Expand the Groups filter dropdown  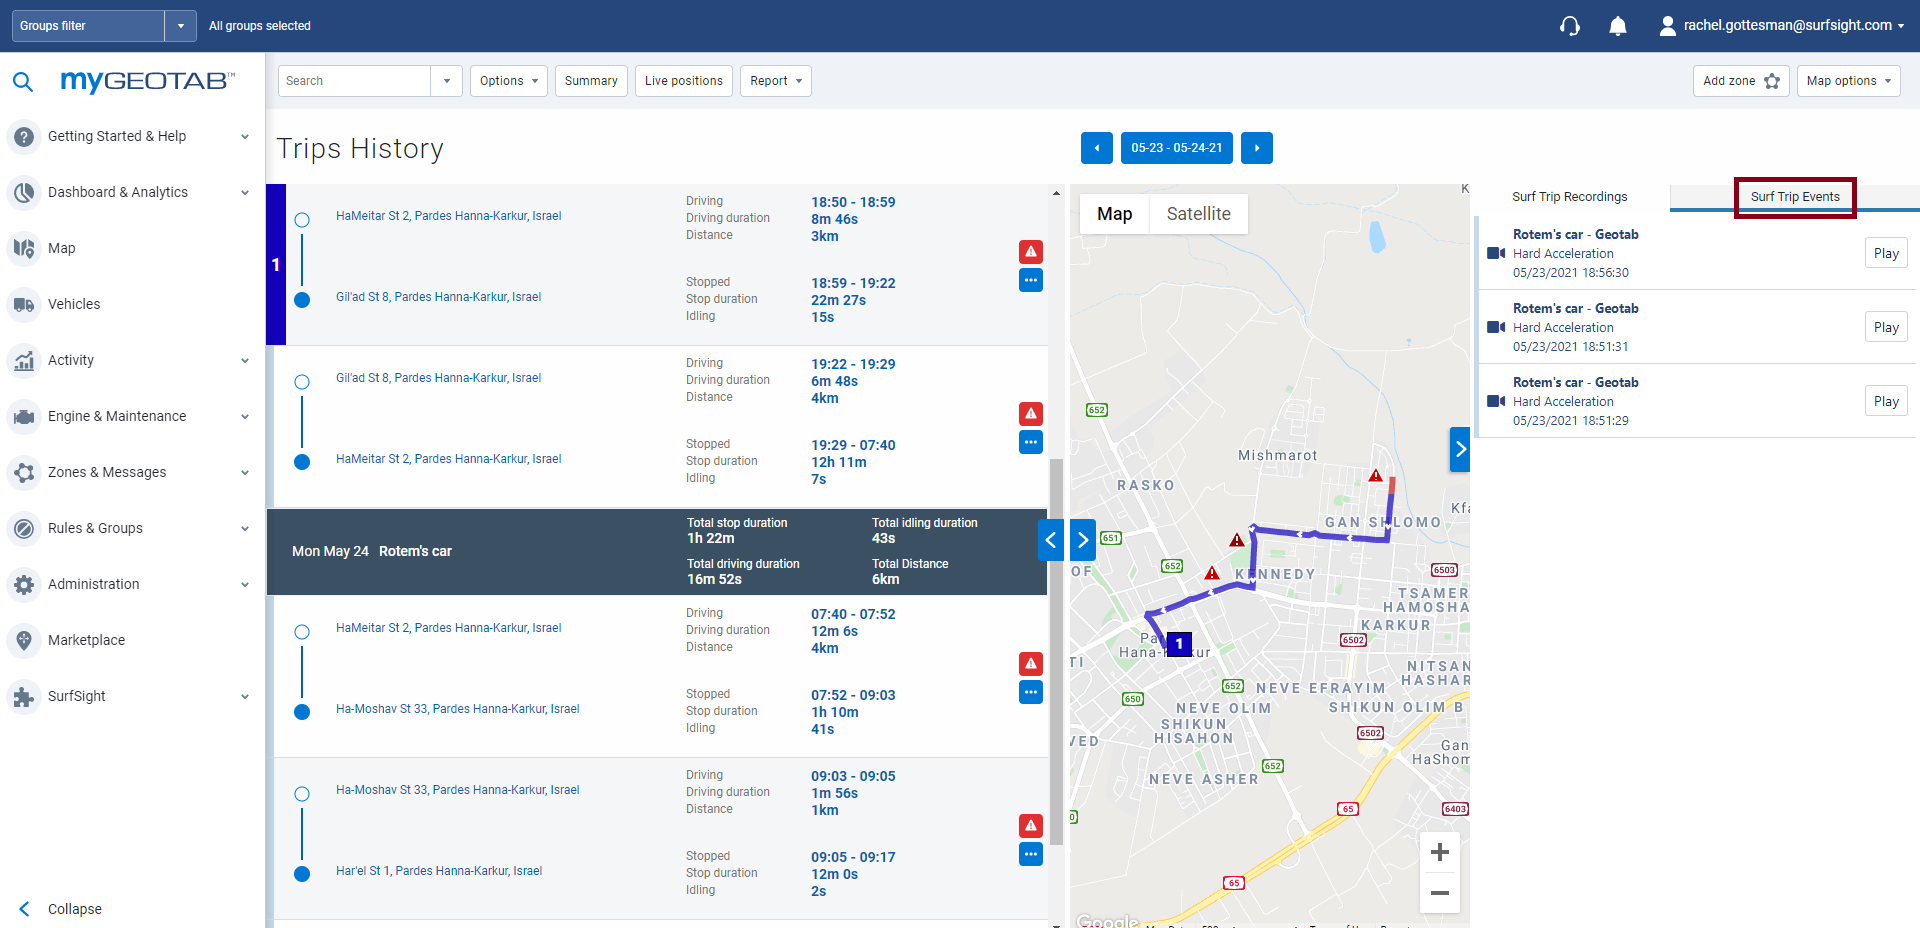[181, 26]
